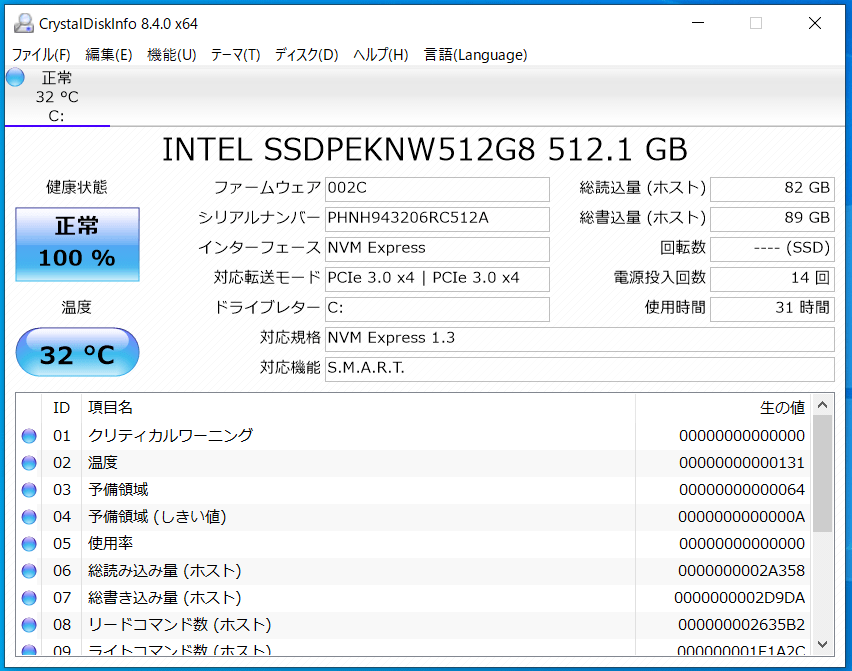Click the scroll up arrow of SMART list
The width and height of the screenshot is (852, 671).
coord(822,405)
